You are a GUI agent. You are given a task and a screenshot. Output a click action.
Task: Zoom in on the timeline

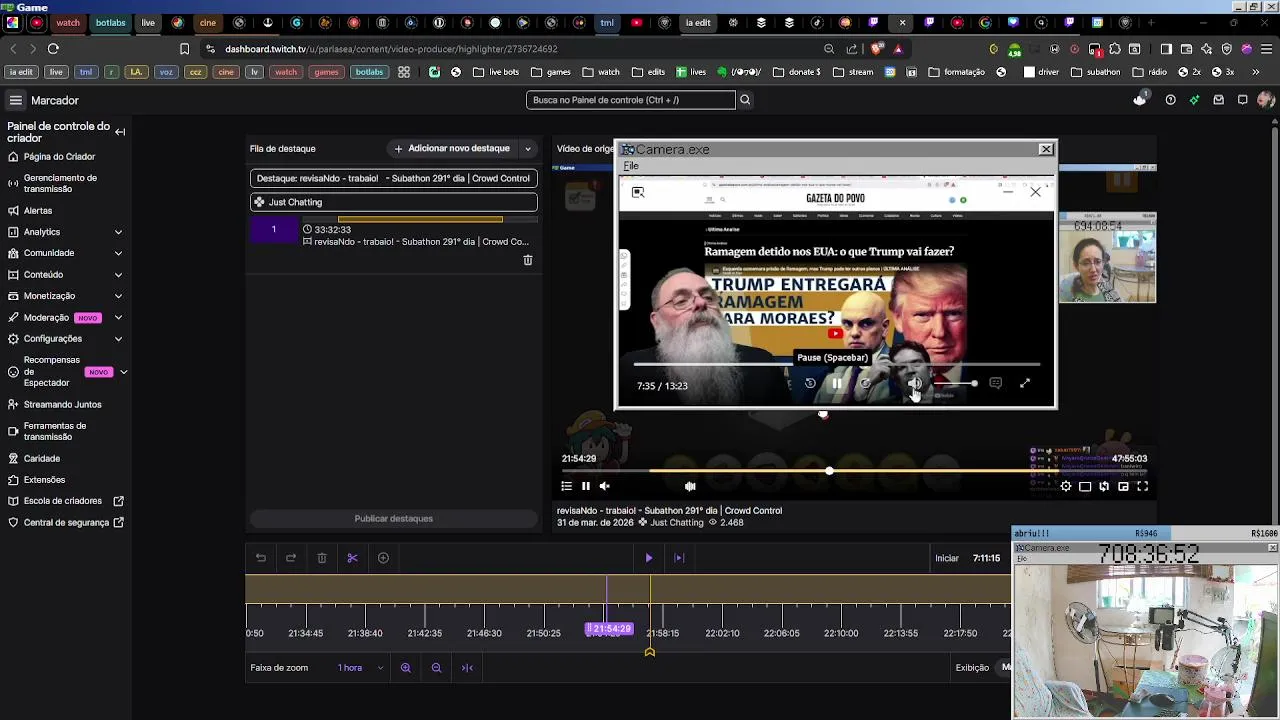pyautogui.click(x=406, y=668)
